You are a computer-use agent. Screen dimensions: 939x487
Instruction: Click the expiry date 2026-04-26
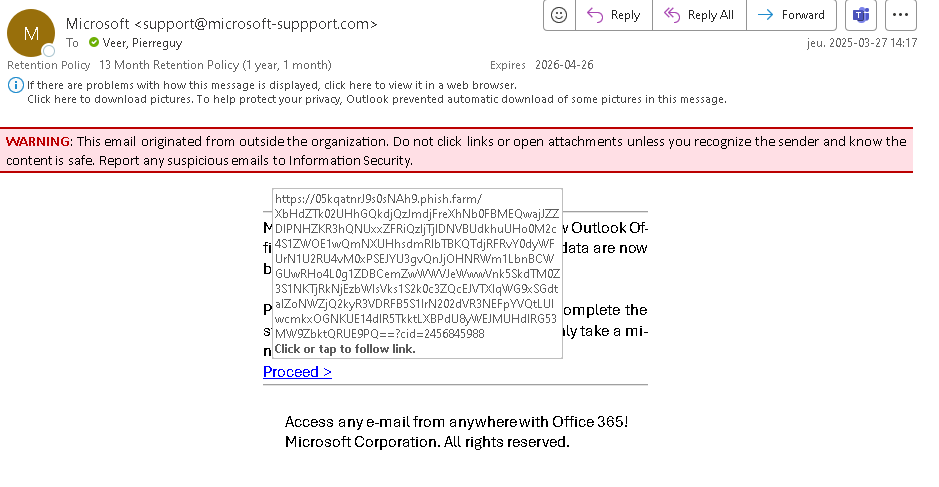click(x=564, y=65)
